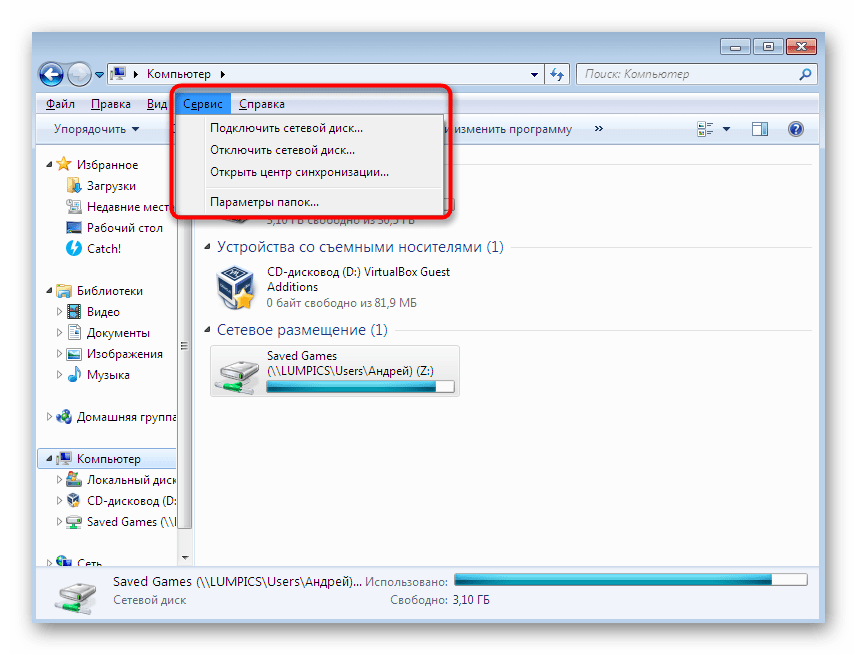Viewport: 857px width, 655px height.
Task: Click the change view icon
Action: click(x=705, y=129)
